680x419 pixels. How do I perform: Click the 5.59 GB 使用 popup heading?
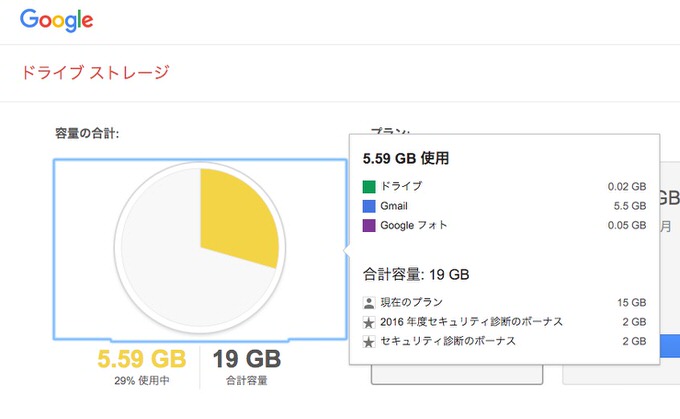click(x=406, y=158)
